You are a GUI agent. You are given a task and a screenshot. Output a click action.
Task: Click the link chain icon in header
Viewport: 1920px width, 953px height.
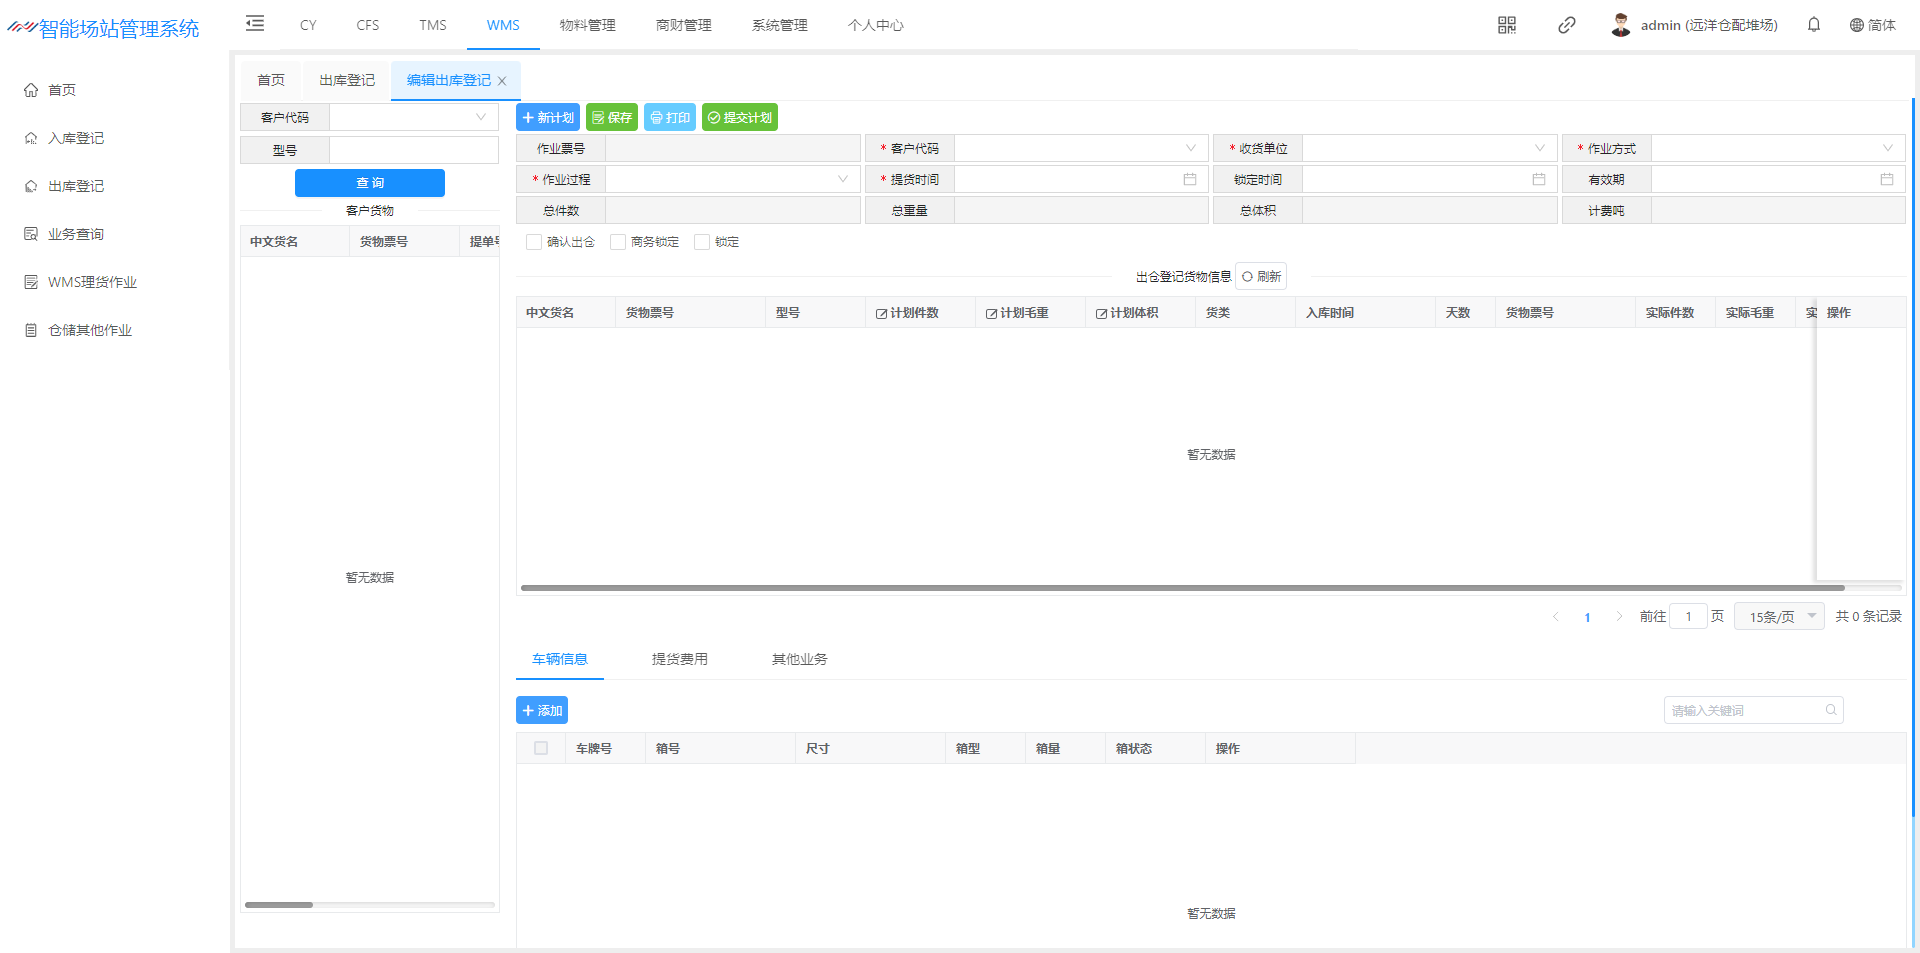tap(1567, 25)
